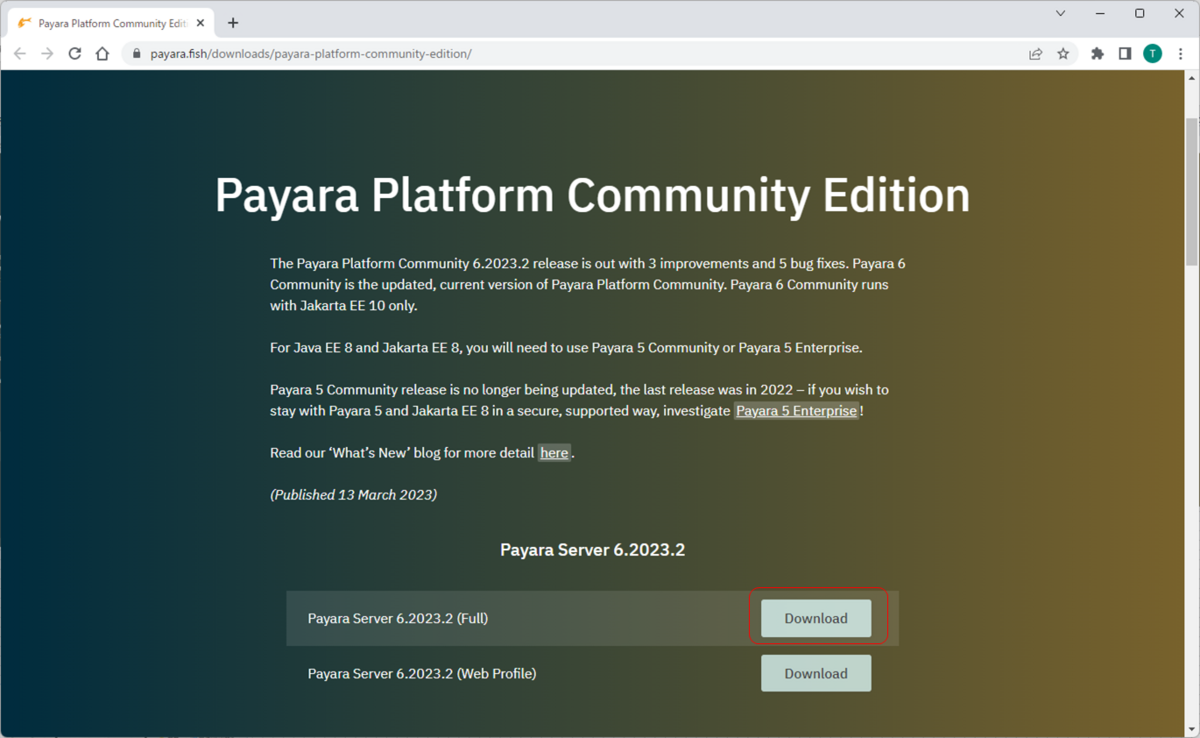This screenshot has height=738, width=1200.
Task: Click 'Payara Server 6.2023.2 (Web Profile)' row label
Action: click(422, 674)
